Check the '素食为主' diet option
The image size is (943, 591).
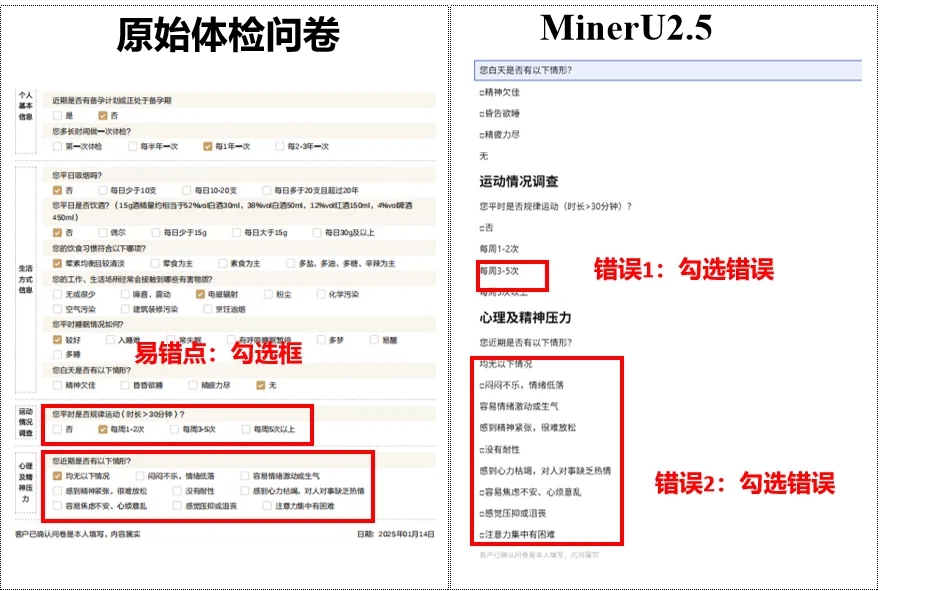tap(222, 263)
